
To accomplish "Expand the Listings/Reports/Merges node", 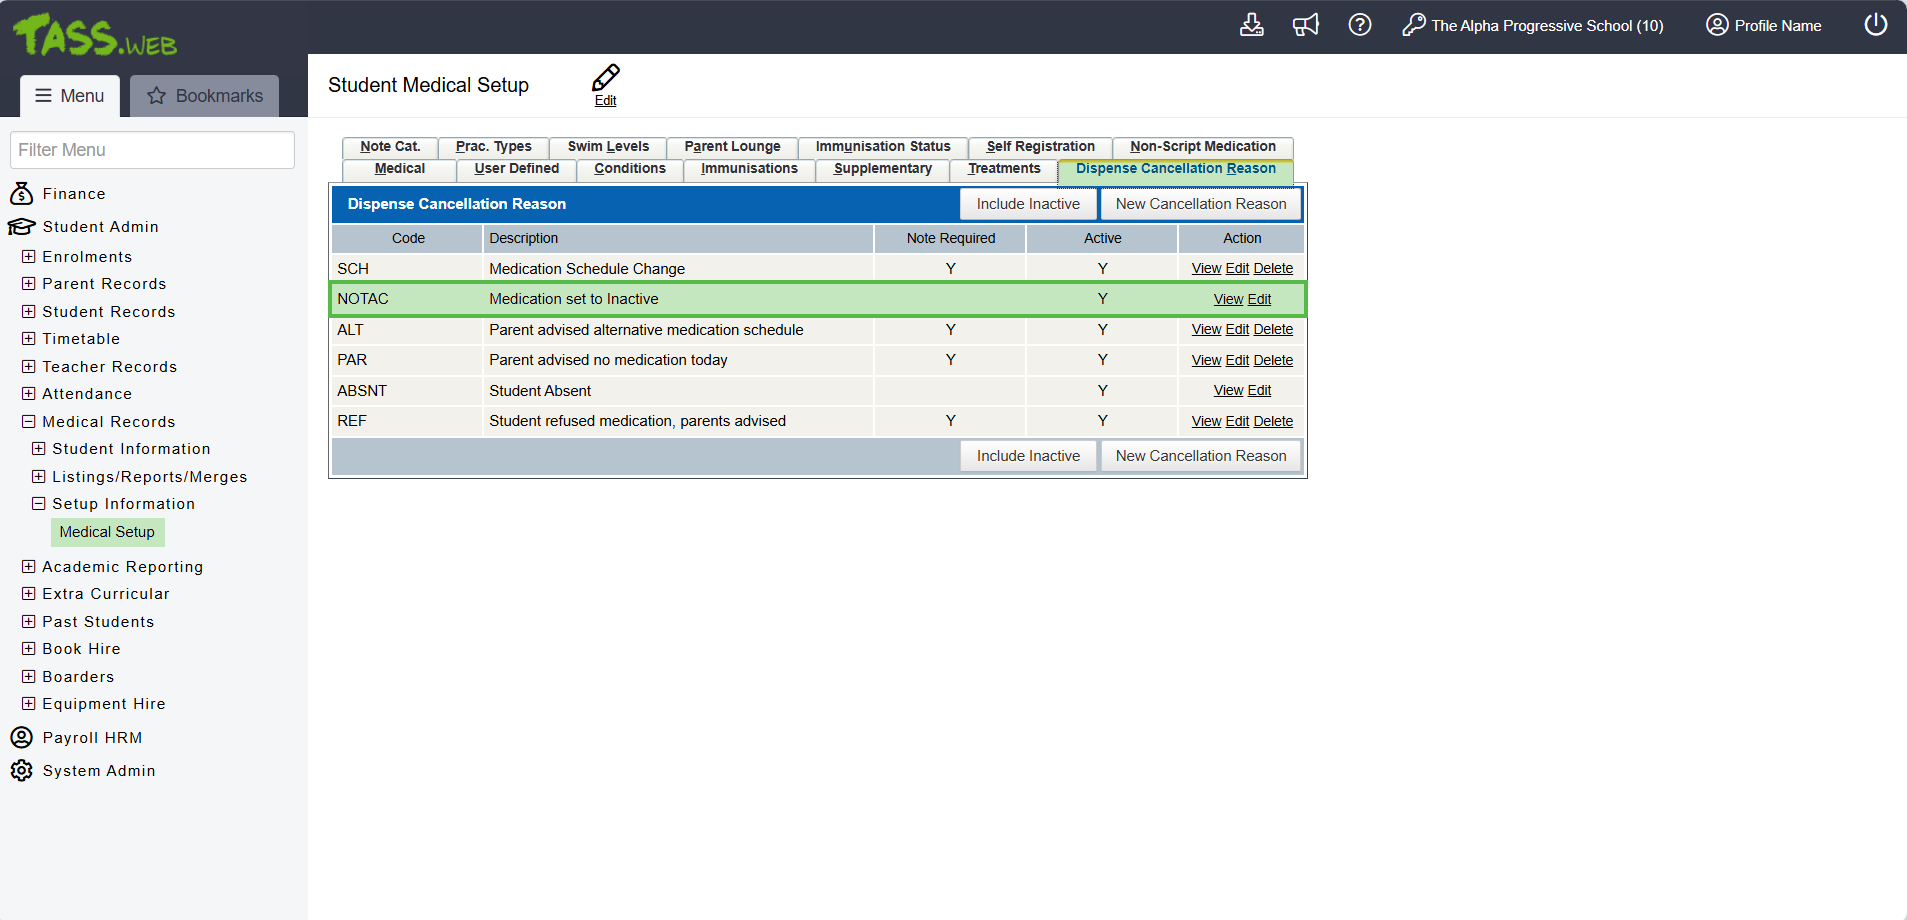I will pos(39,477).
